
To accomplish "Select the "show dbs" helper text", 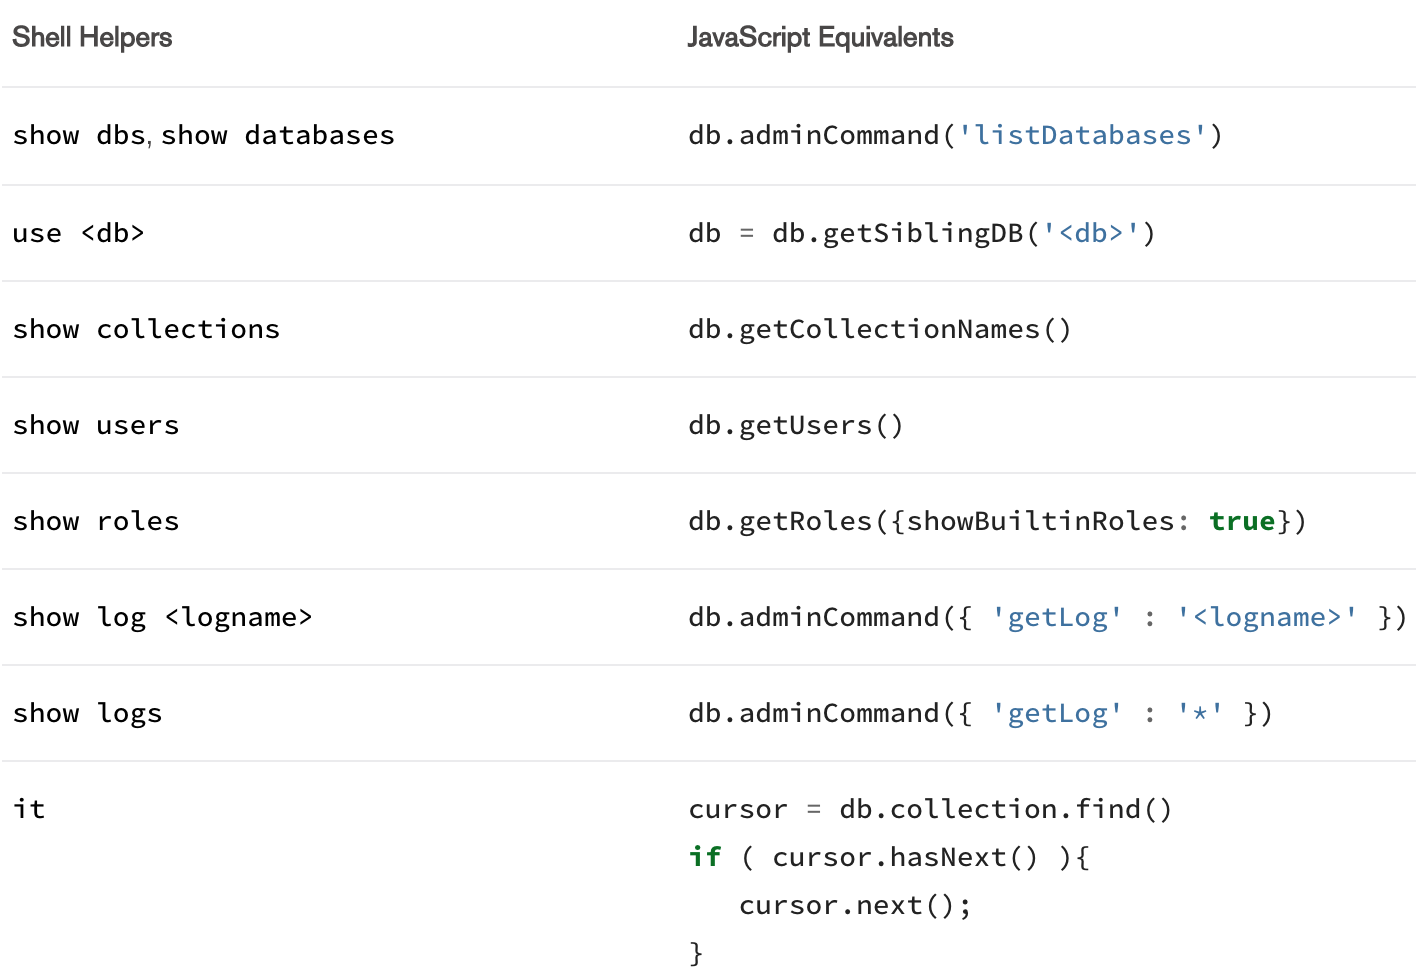I will click(x=80, y=136).
